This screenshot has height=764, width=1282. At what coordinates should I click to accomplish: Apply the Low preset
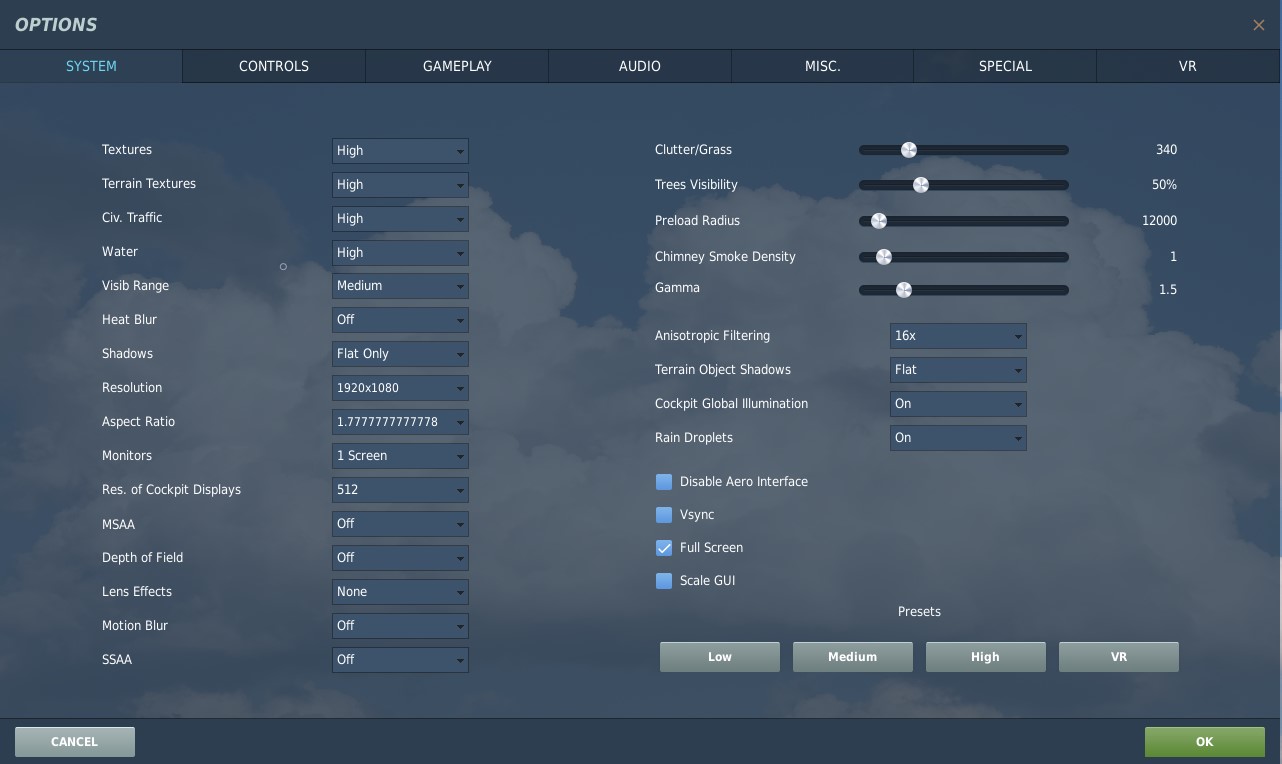720,657
